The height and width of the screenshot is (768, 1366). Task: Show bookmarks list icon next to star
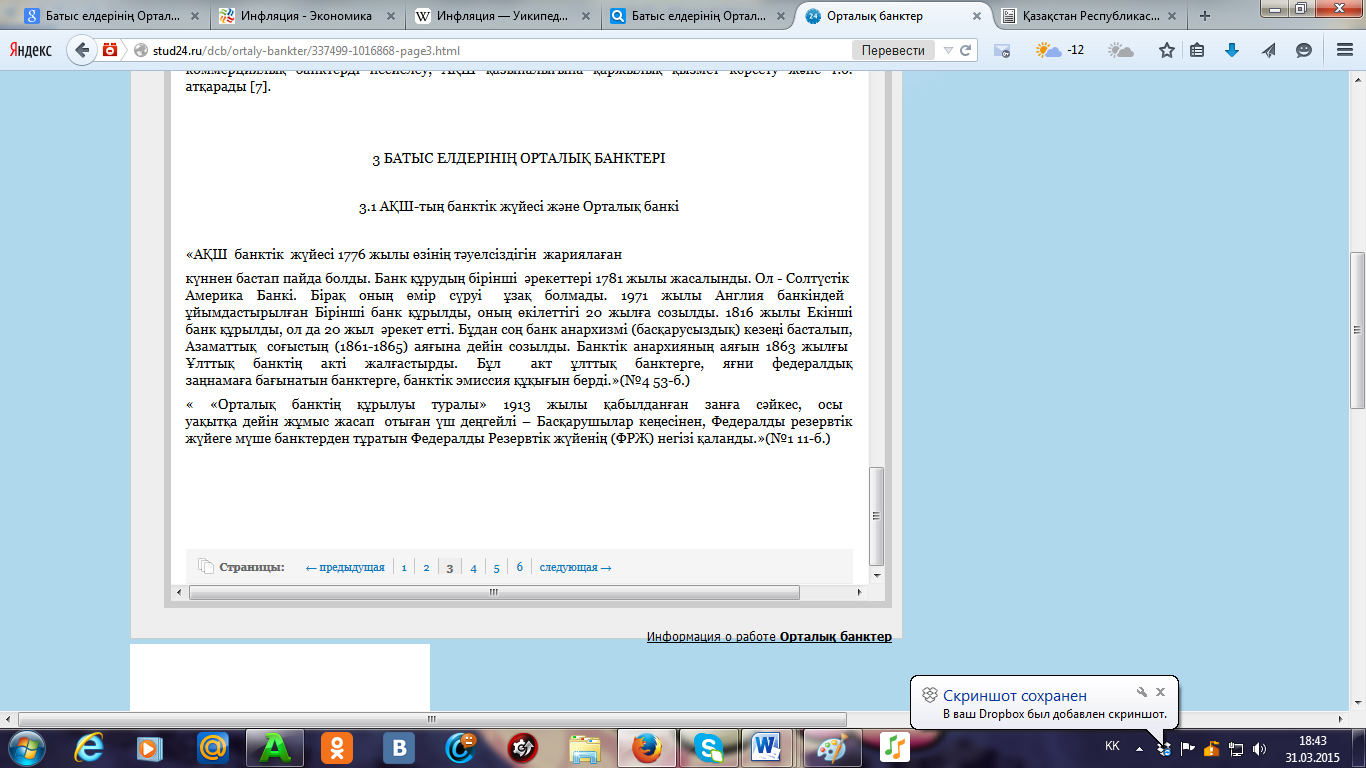pos(1198,50)
